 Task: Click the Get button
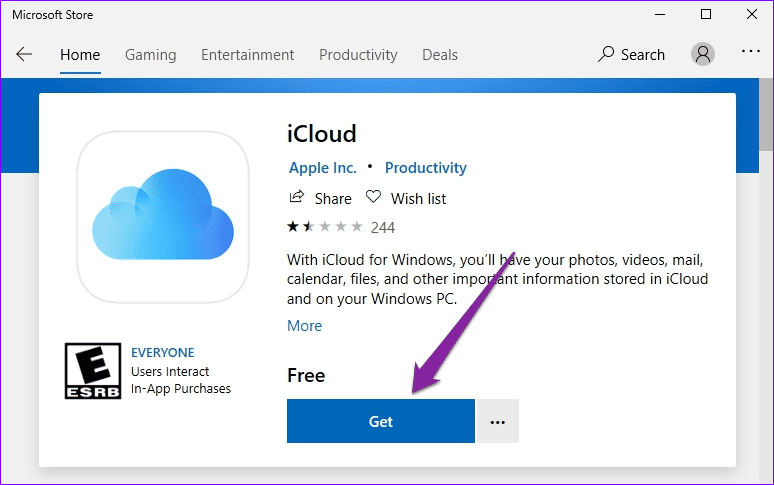[381, 421]
